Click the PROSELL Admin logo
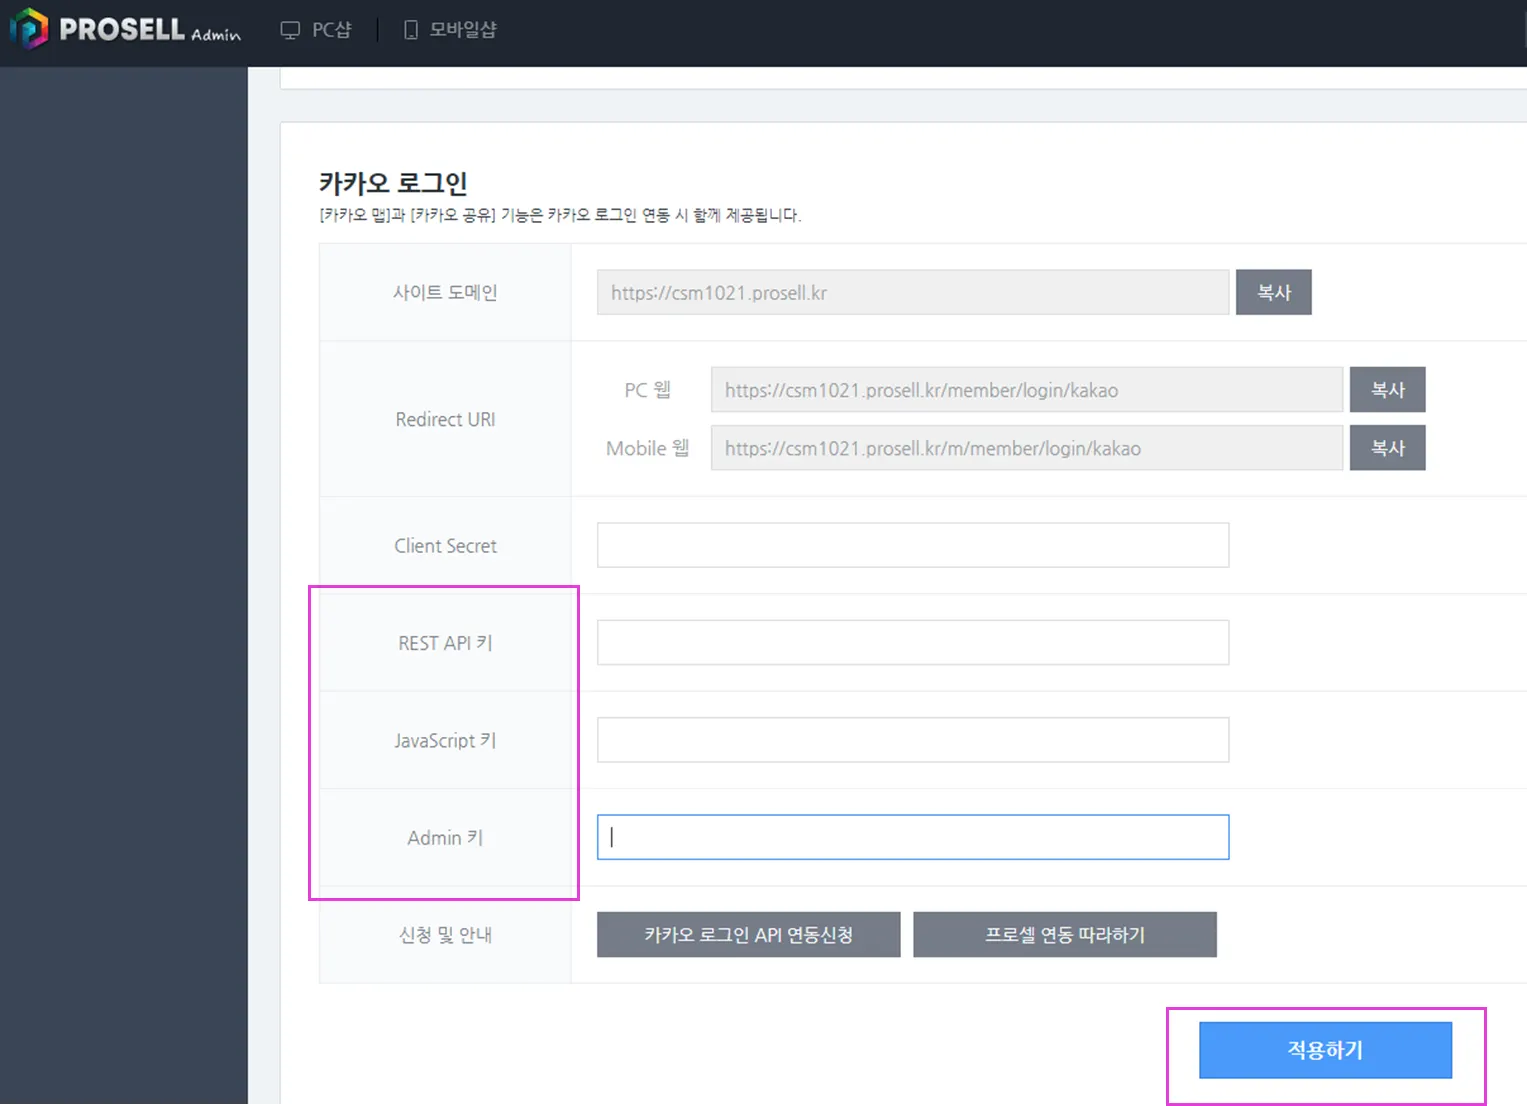 tap(126, 29)
